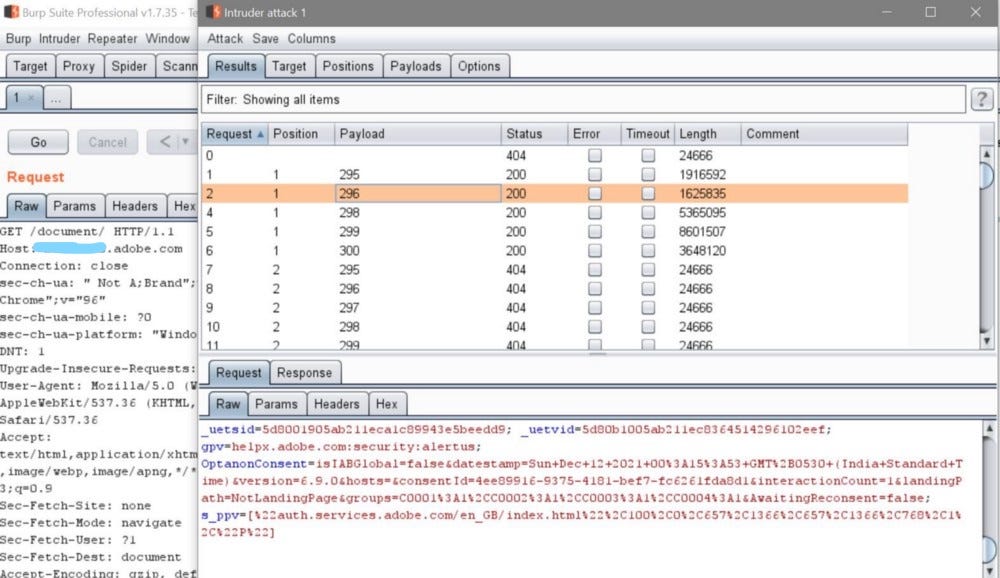Click request viewer scroll up arrow

point(989,429)
